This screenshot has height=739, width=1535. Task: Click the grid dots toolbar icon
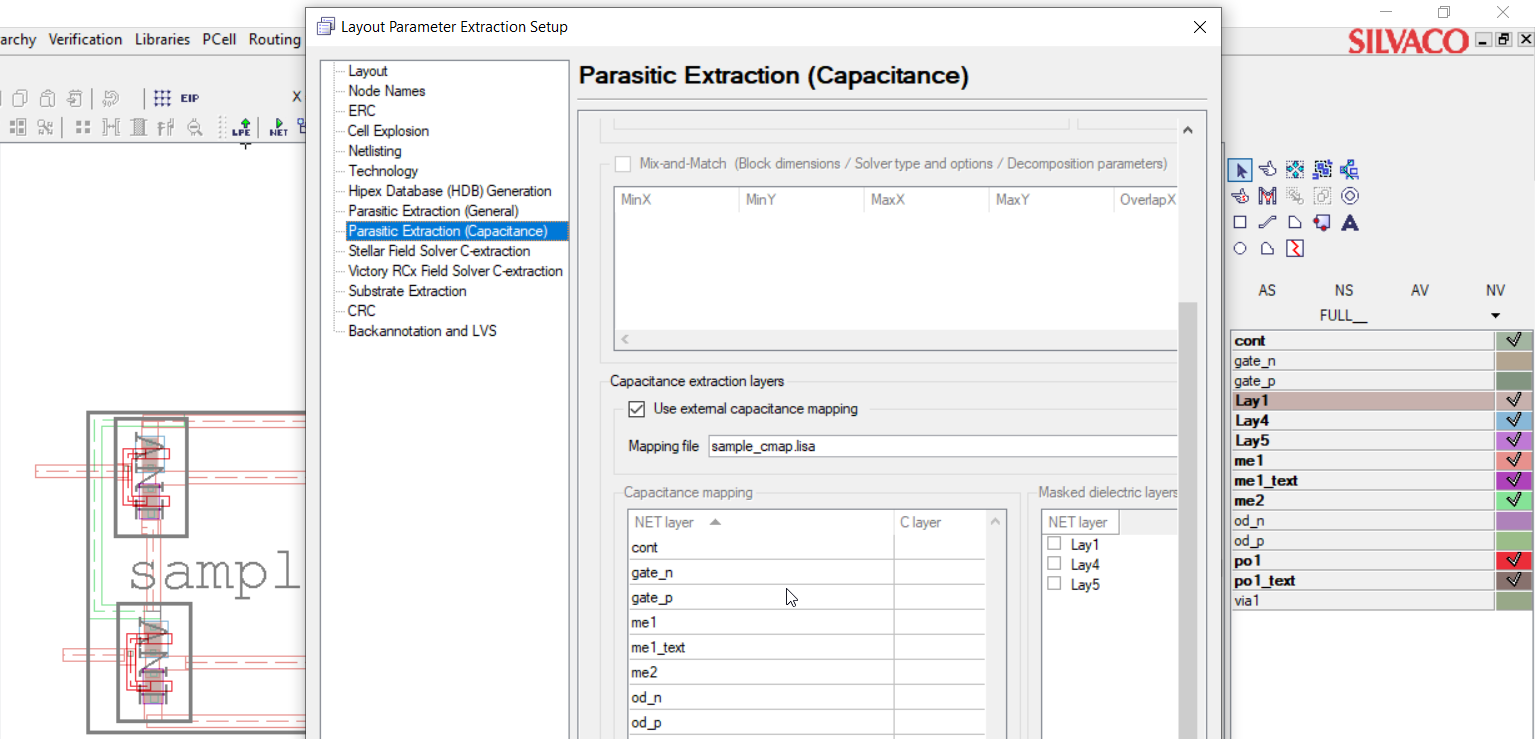tap(162, 98)
